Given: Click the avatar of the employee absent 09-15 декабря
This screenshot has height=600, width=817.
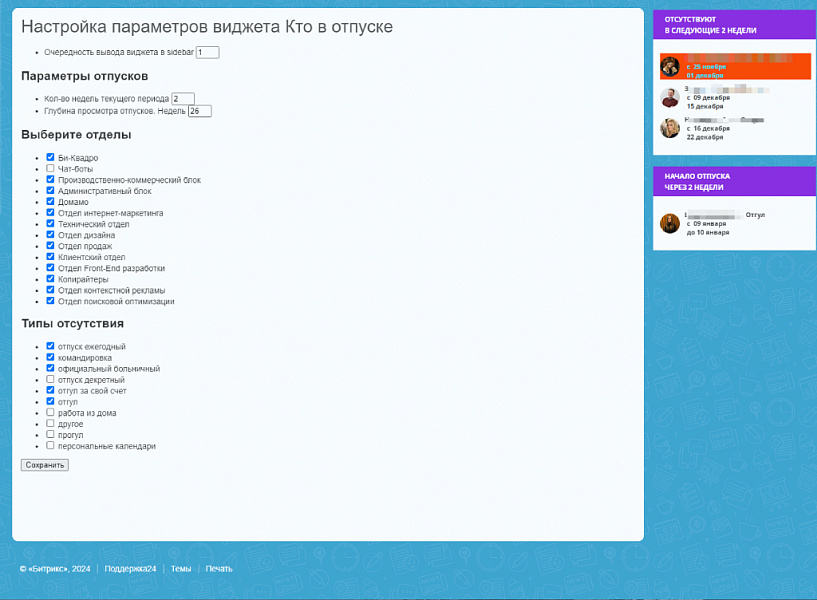Looking at the screenshot, I should click(668, 97).
